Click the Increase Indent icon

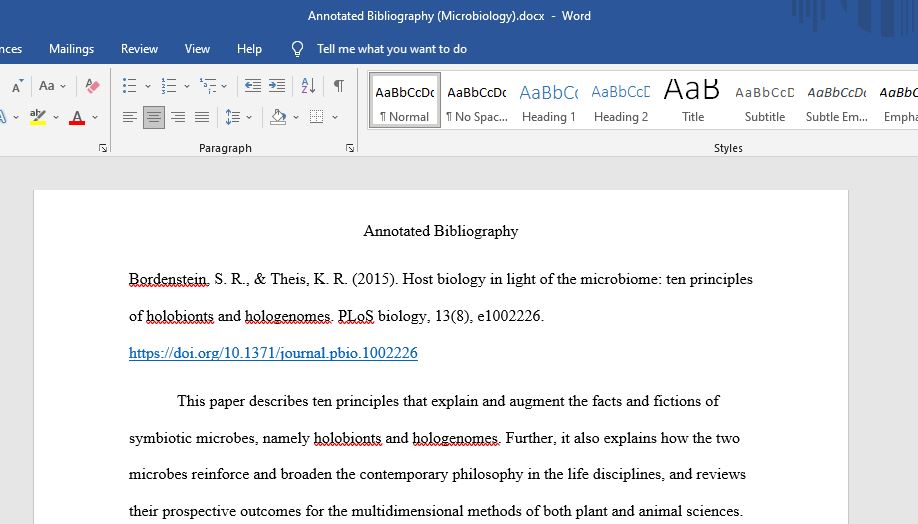pyautogui.click(x=277, y=85)
